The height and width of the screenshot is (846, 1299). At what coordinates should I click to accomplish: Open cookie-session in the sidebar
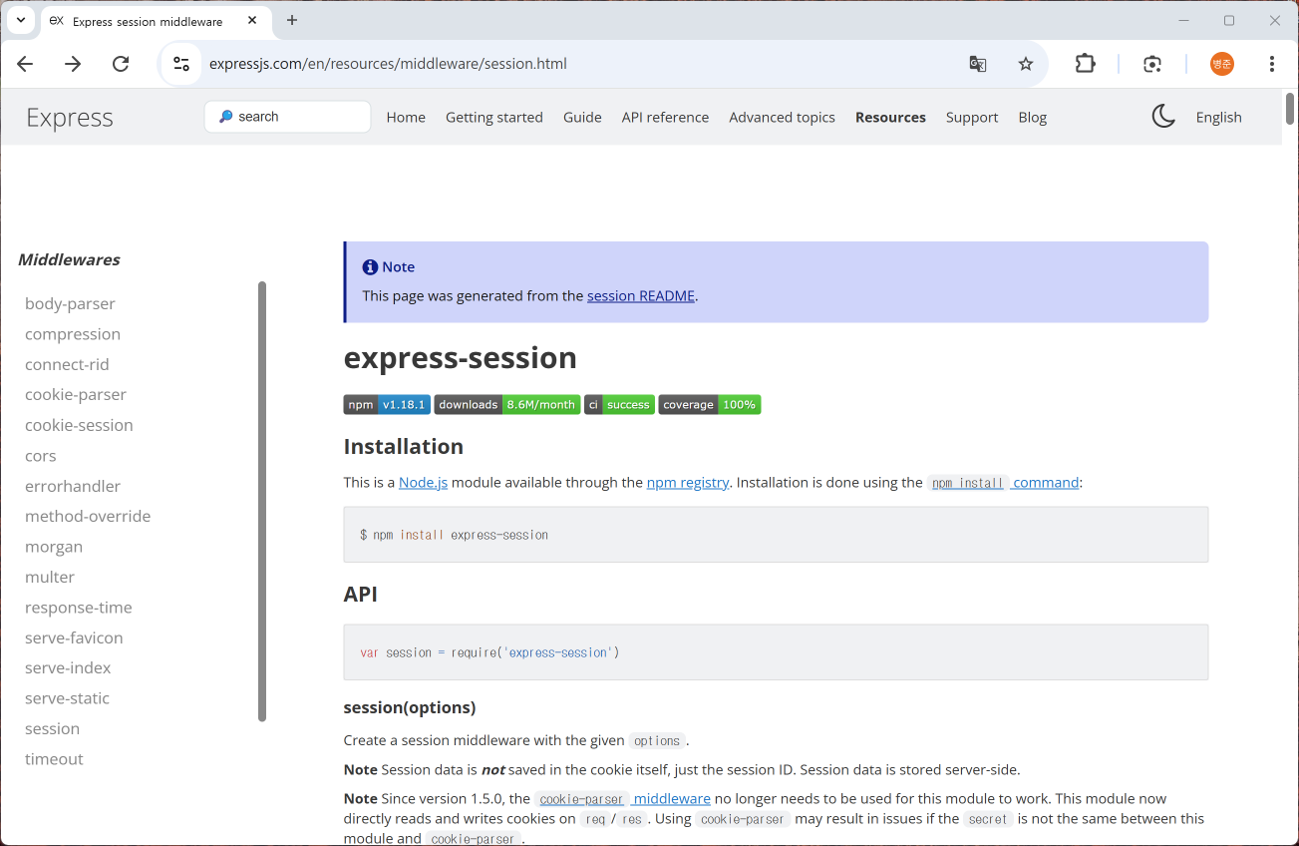(79, 425)
